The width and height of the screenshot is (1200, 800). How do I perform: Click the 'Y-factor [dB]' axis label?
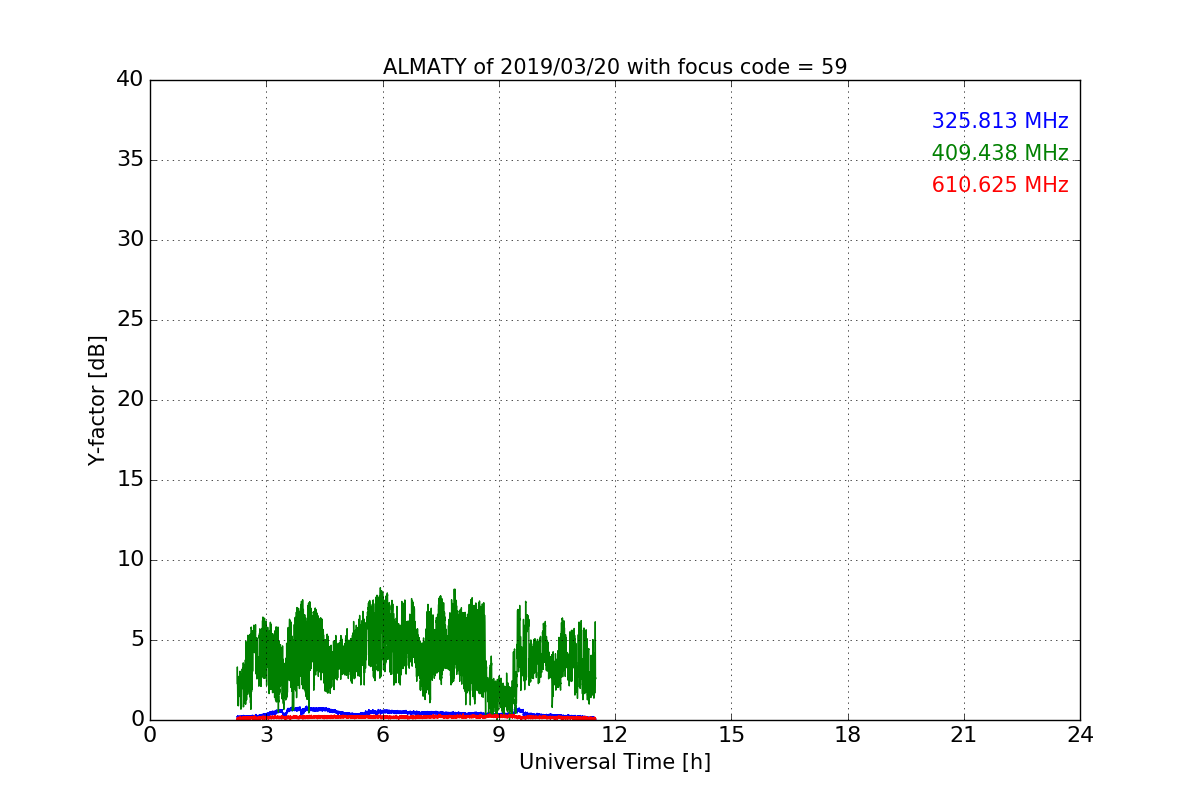[x=97, y=400]
